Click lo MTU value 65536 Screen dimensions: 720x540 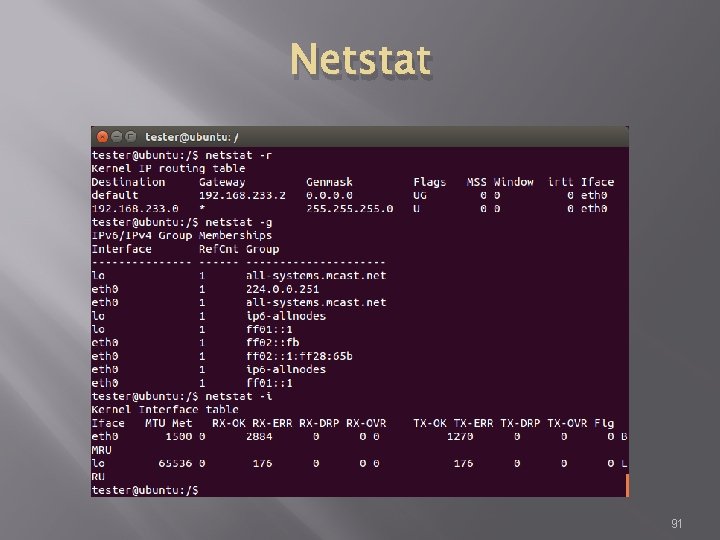175,463
